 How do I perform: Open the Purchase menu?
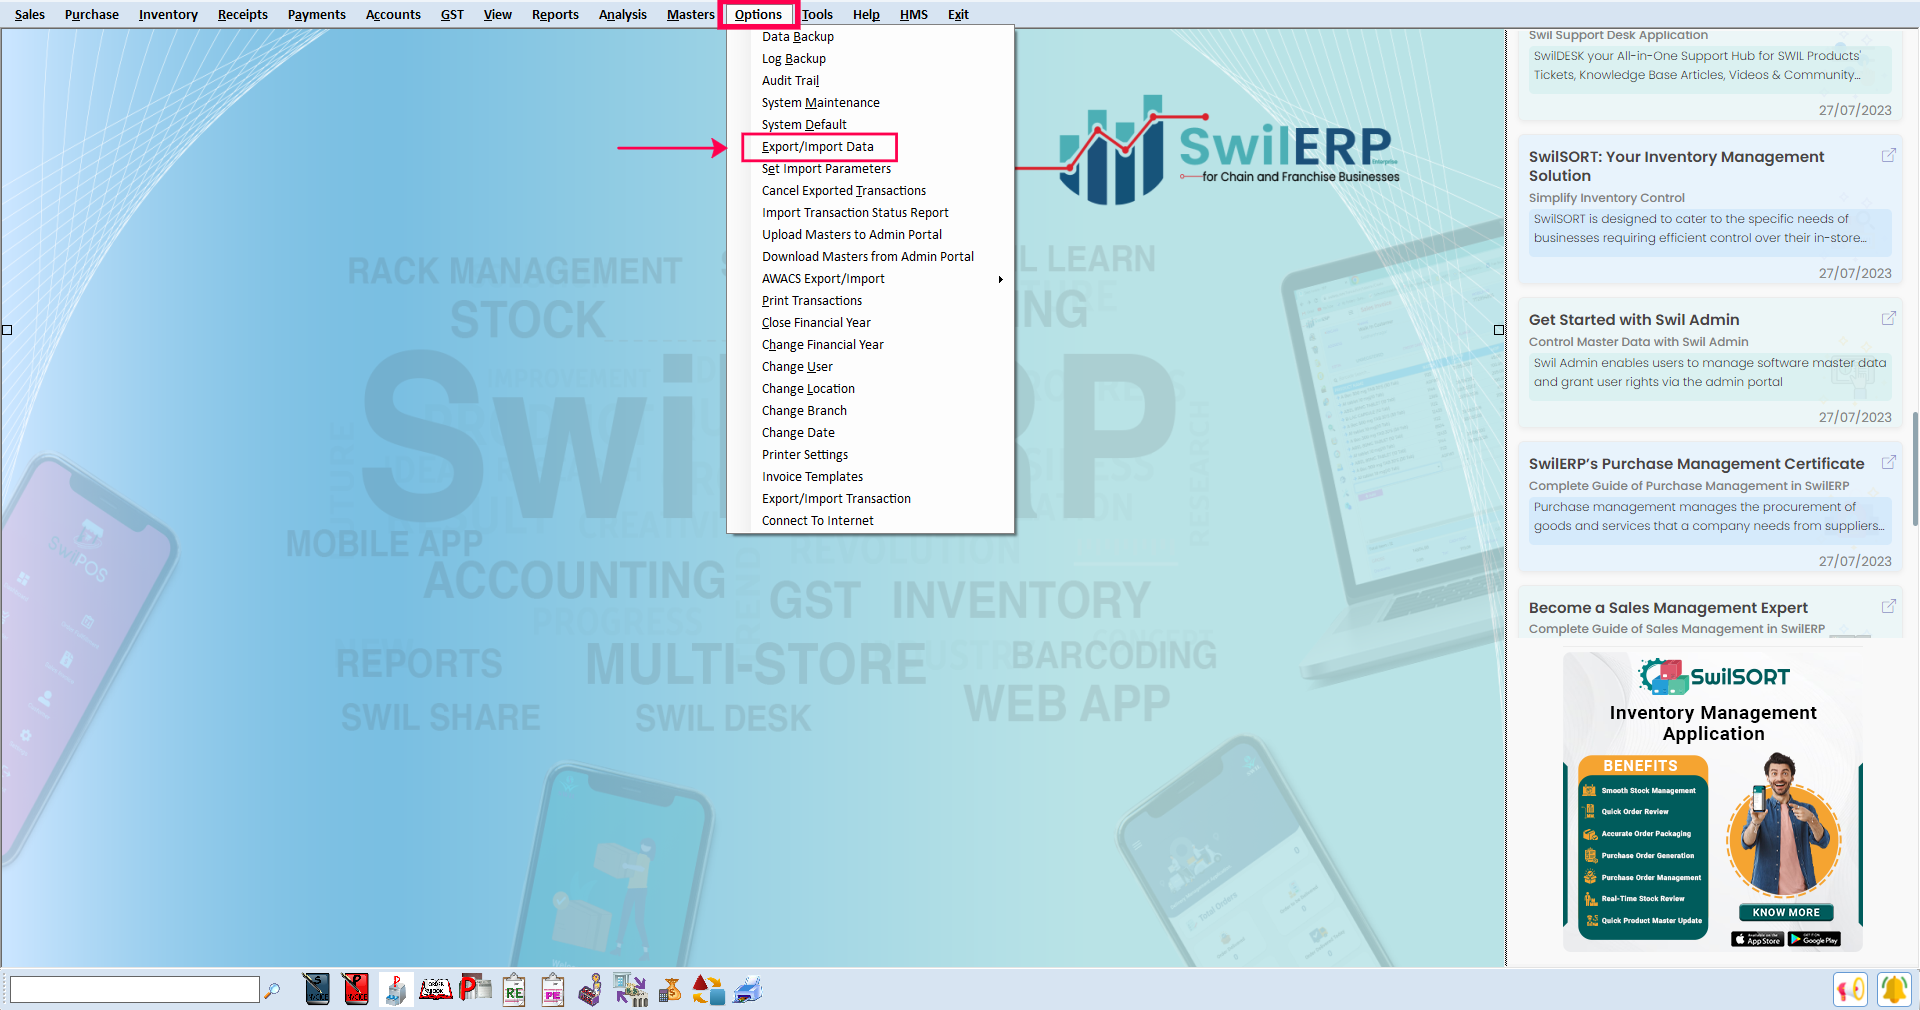(x=91, y=14)
